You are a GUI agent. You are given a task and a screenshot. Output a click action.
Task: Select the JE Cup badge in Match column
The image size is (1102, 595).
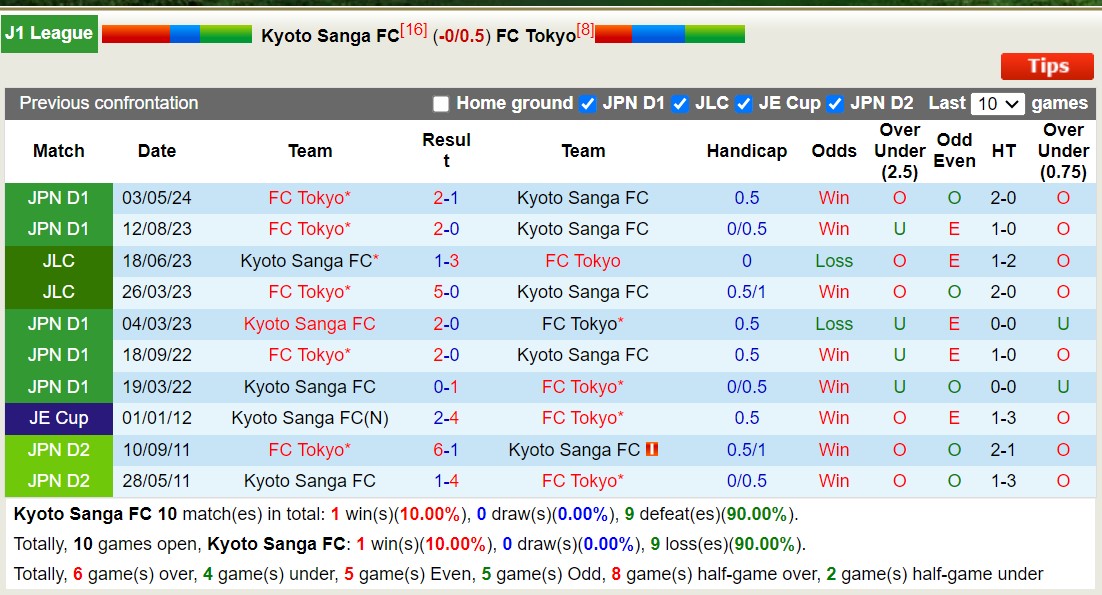click(58, 418)
